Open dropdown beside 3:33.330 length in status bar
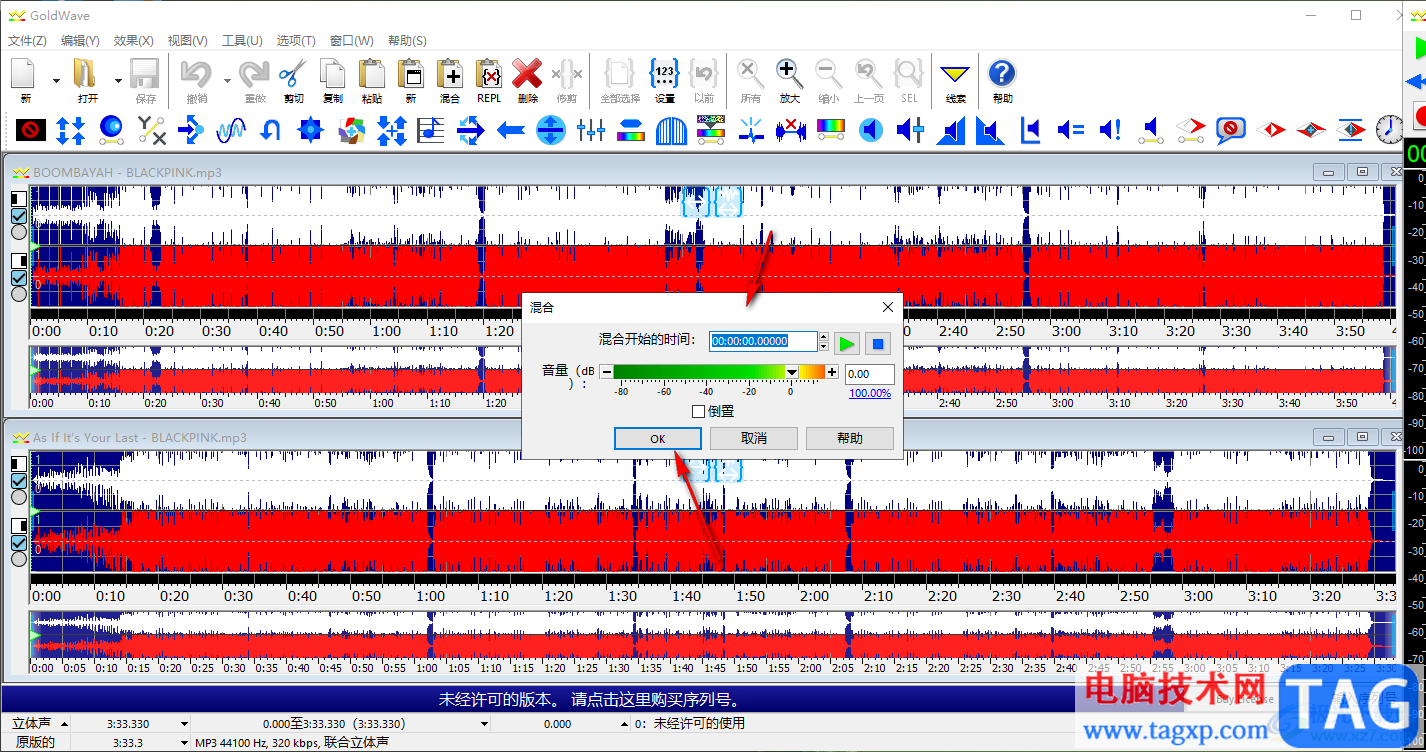The image size is (1426, 752). pos(184,723)
